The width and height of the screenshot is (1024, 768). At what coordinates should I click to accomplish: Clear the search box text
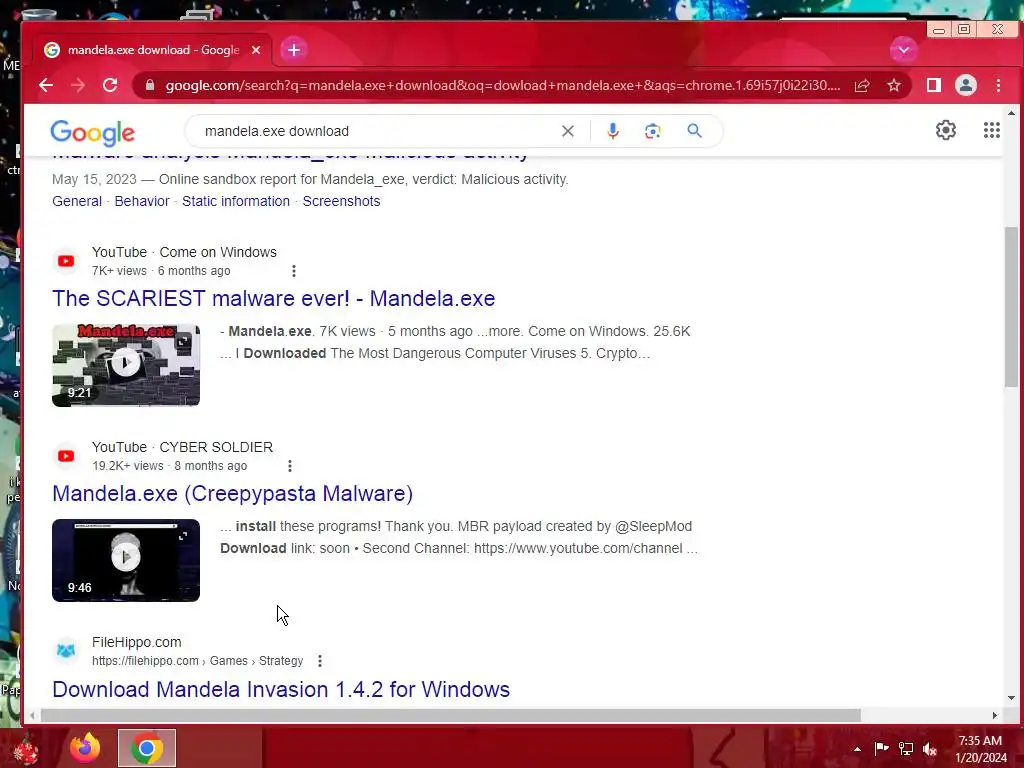568,131
